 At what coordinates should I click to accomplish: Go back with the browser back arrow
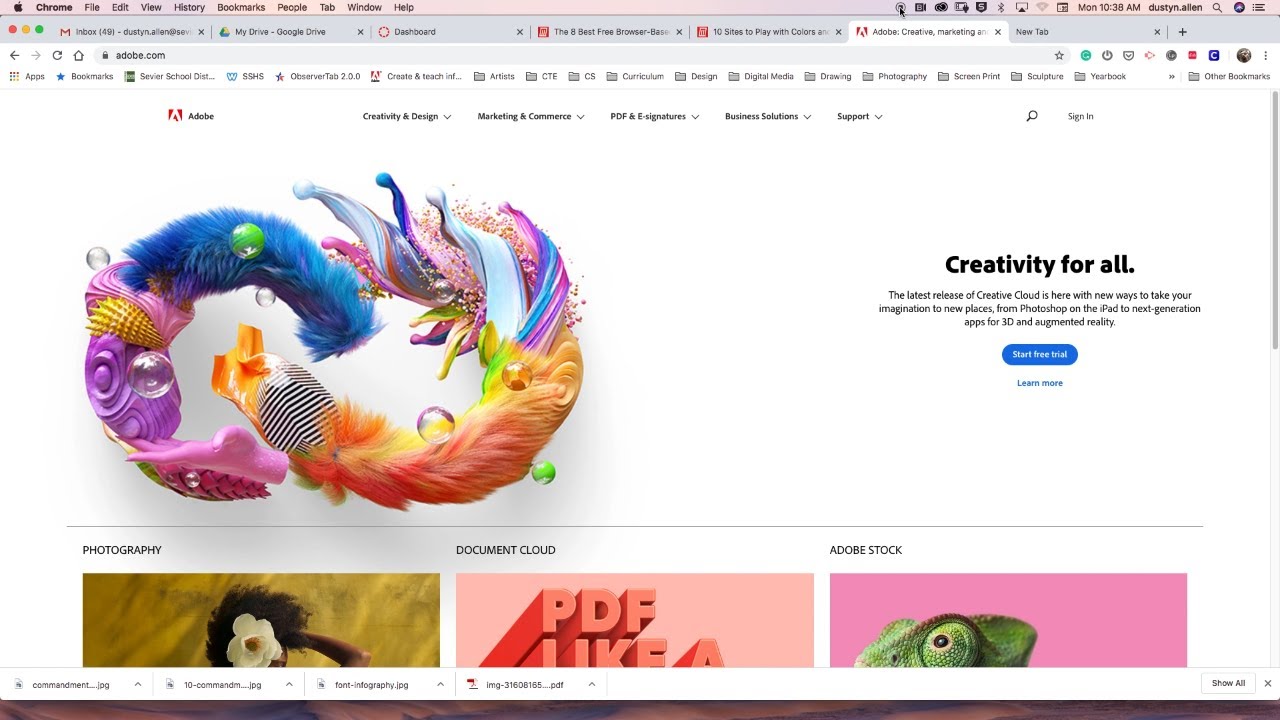[14, 55]
